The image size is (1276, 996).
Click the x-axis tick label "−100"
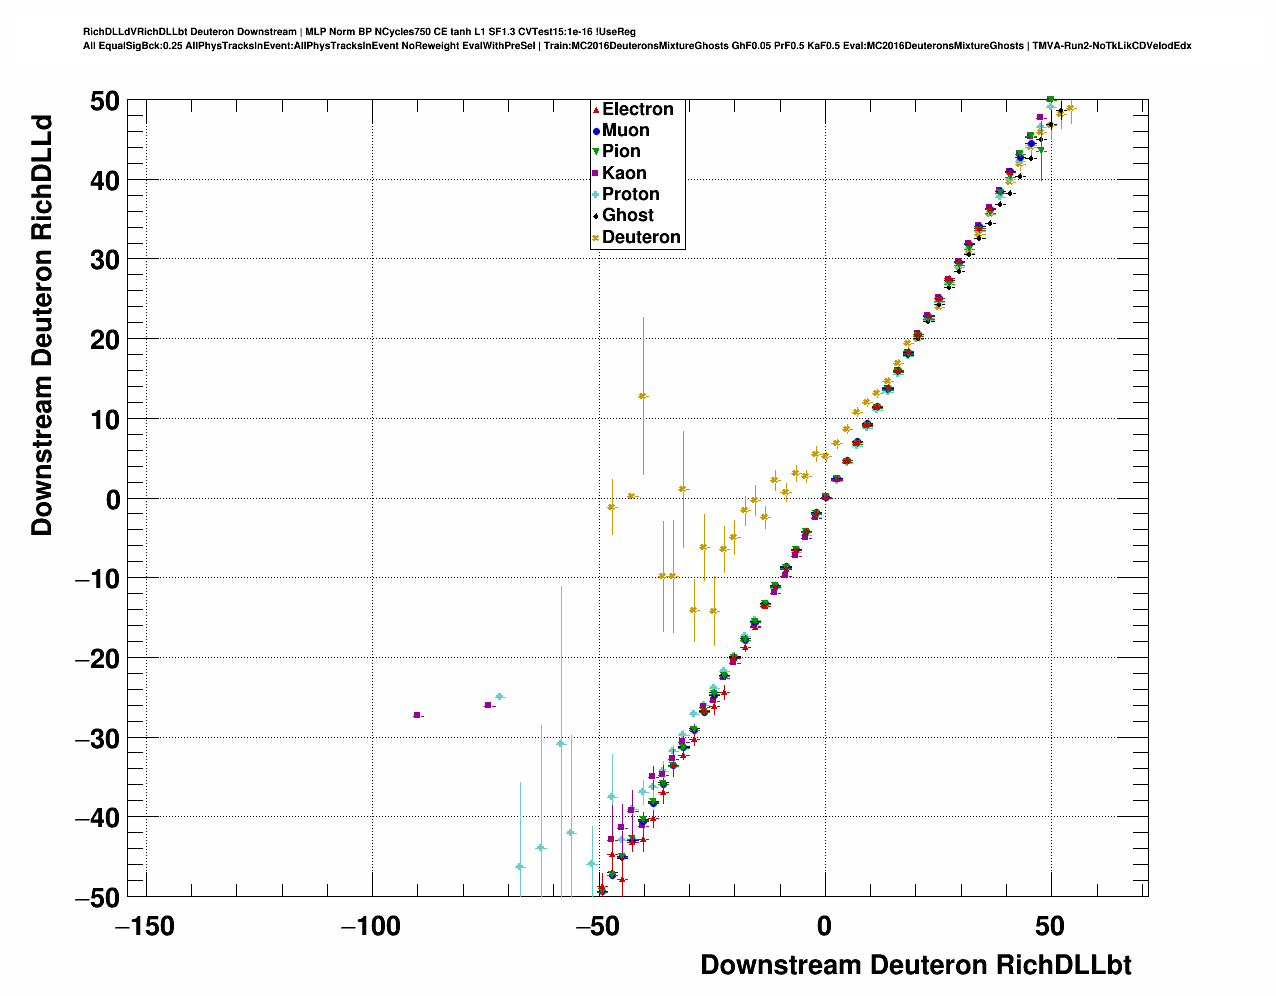coord(372,927)
